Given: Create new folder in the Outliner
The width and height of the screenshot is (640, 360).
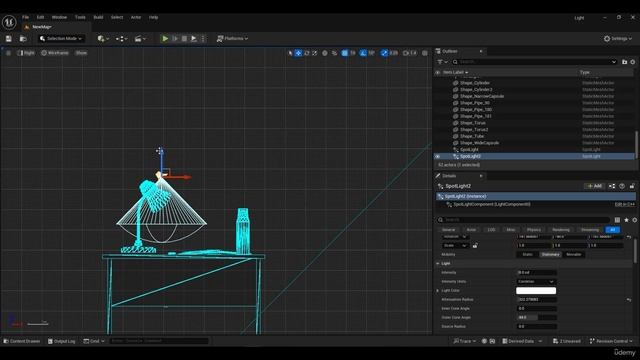Looking at the screenshot, I should 624,62.
